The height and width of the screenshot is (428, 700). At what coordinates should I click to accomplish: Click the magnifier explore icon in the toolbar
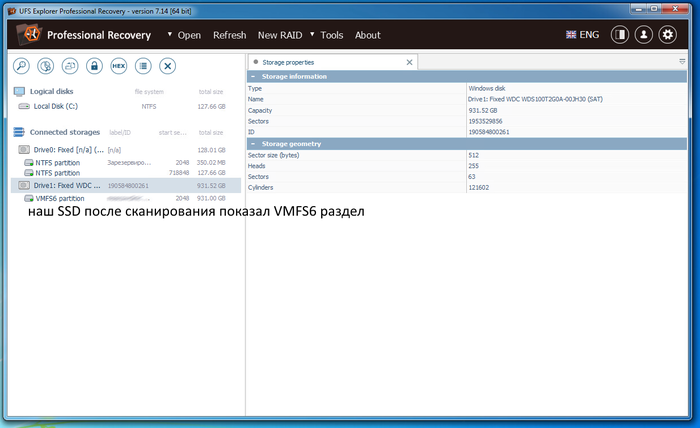21,66
